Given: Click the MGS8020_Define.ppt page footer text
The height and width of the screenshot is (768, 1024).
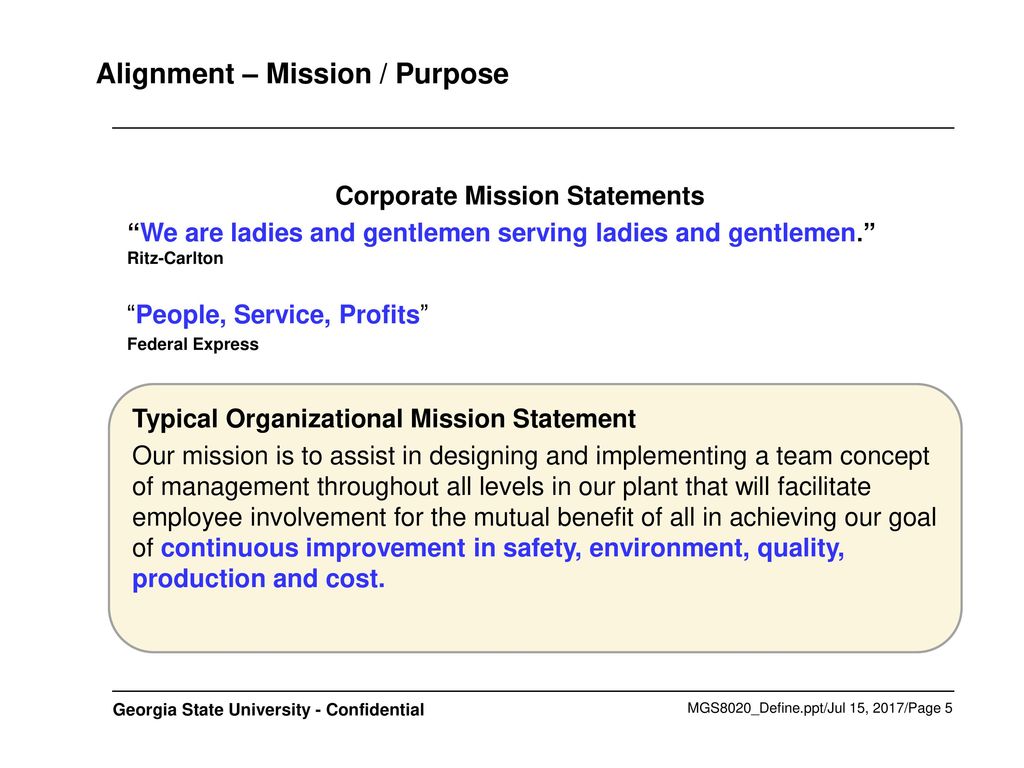Looking at the screenshot, I should pos(820,708).
